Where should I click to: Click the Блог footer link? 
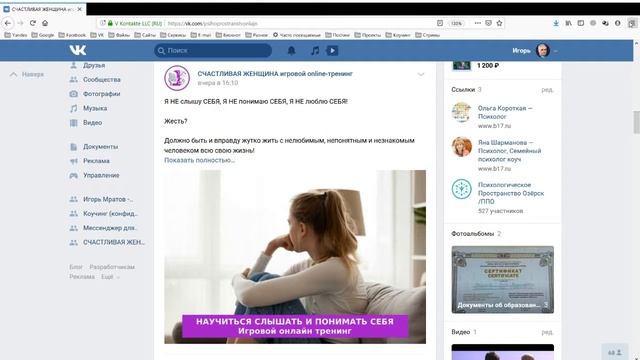[x=76, y=267]
